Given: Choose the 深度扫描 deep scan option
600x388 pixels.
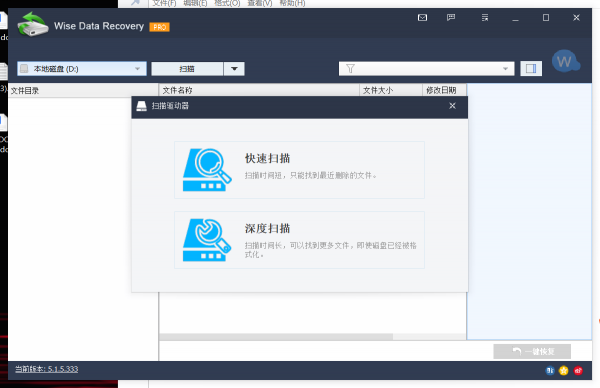Looking at the screenshot, I should [x=299, y=240].
